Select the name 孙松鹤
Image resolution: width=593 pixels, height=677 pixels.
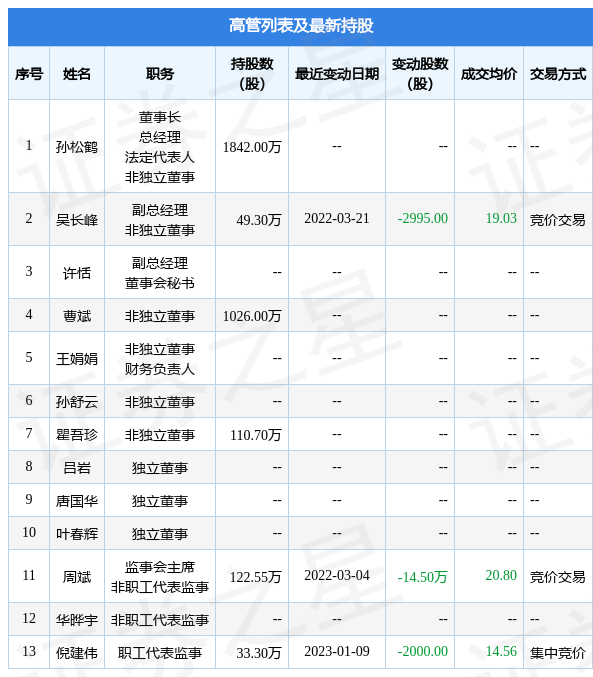(x=77, y=147)
